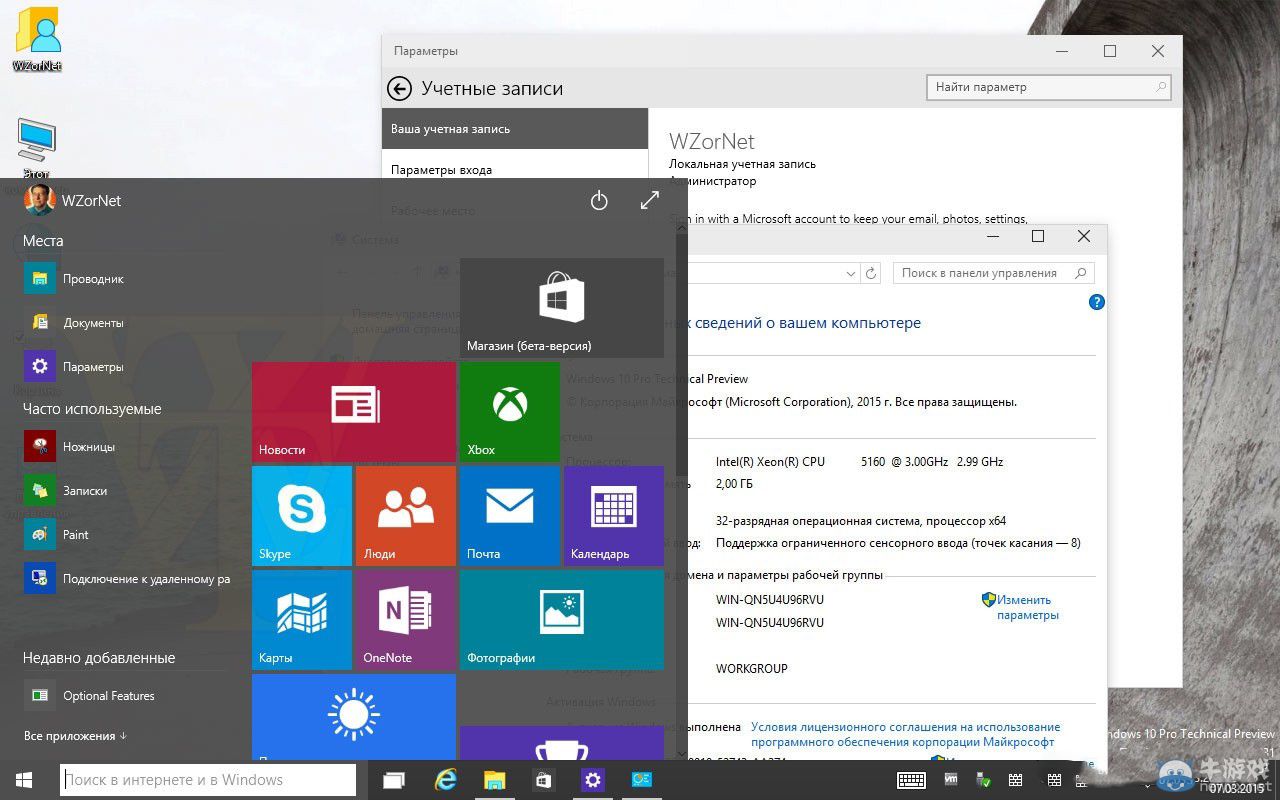
Task: Launch Internet Explorer from taskbar
Action: (446, 780)
